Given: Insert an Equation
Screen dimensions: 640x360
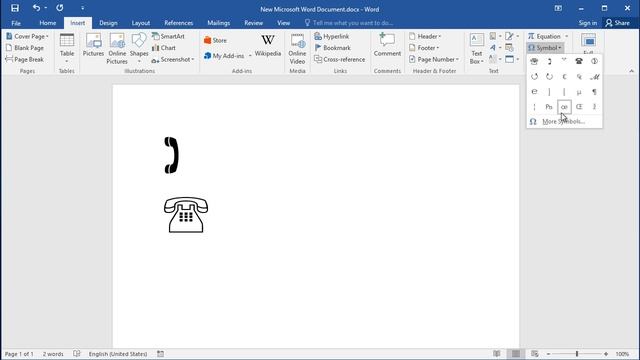Looking at the screenshot, I should (x=544, y=36).
